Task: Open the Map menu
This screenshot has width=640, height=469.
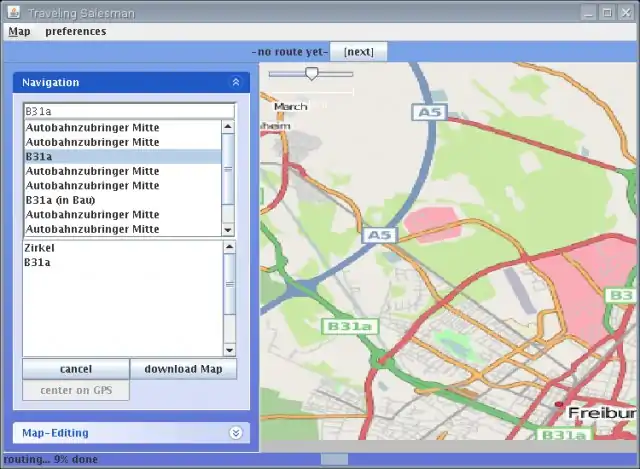Action: click(x=19, y=31)
